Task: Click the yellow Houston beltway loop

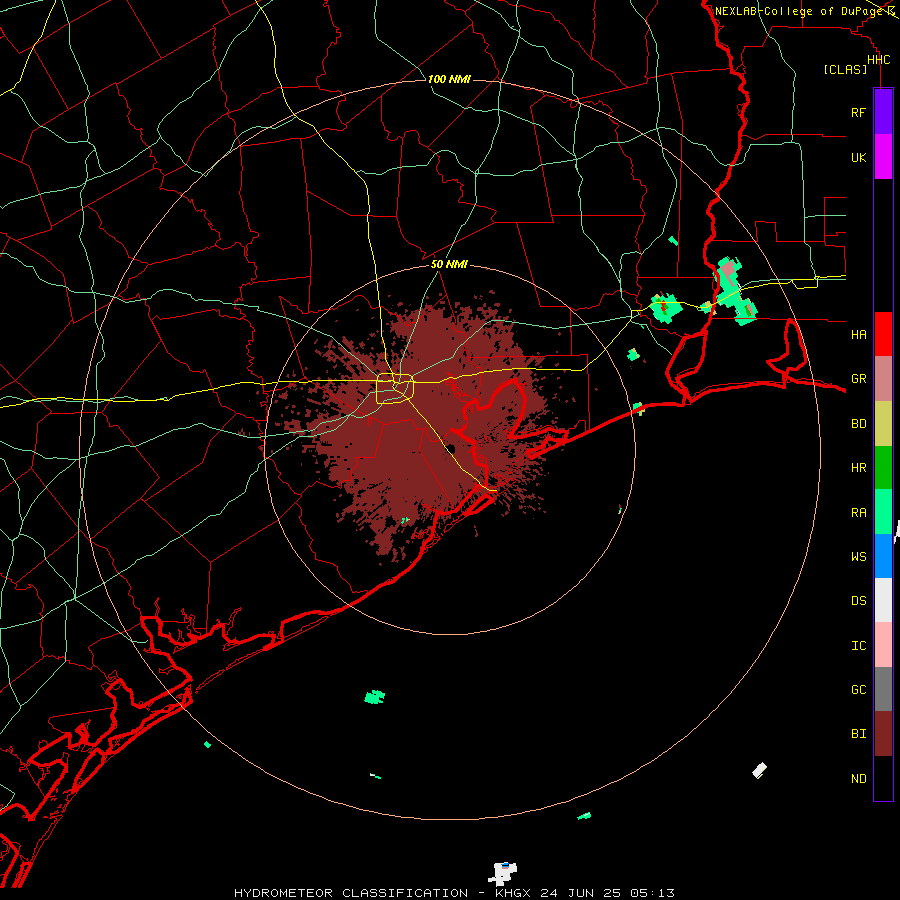Action: tap(395, 389)
